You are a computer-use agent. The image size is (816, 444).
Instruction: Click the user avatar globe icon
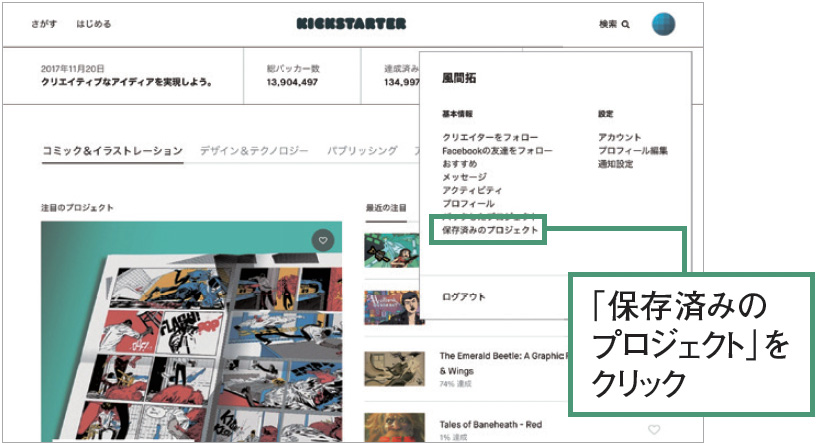click(664, 24)
